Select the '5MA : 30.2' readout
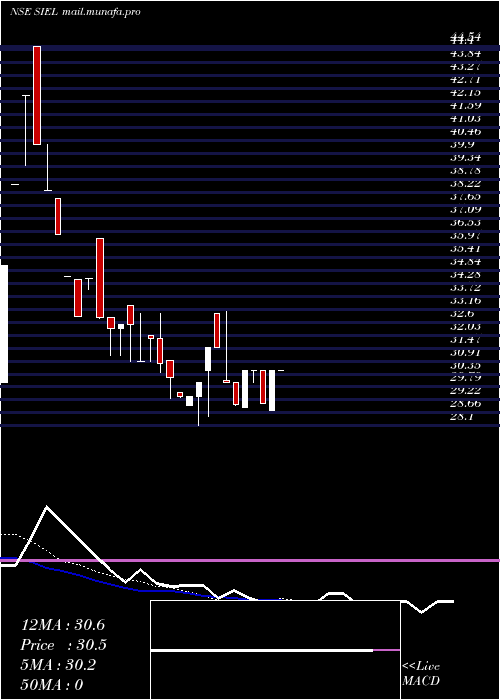 (58, 665)
